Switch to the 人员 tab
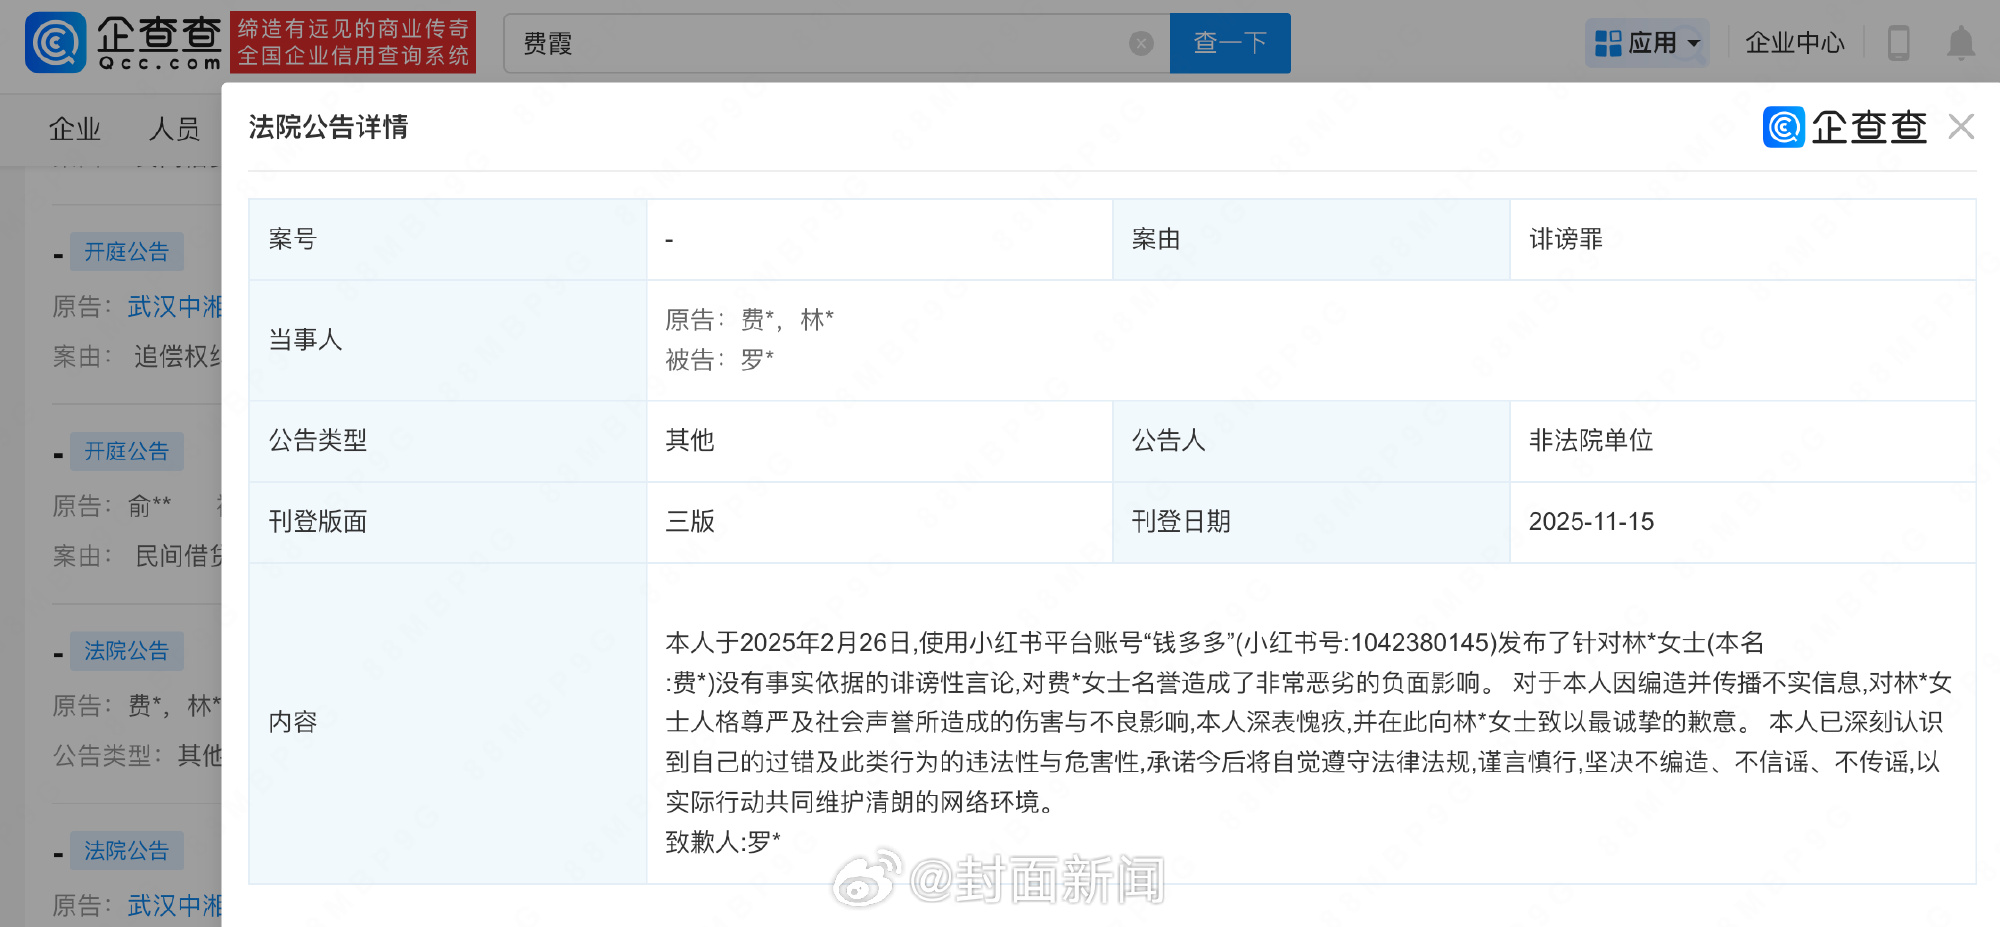 (174, 129)
